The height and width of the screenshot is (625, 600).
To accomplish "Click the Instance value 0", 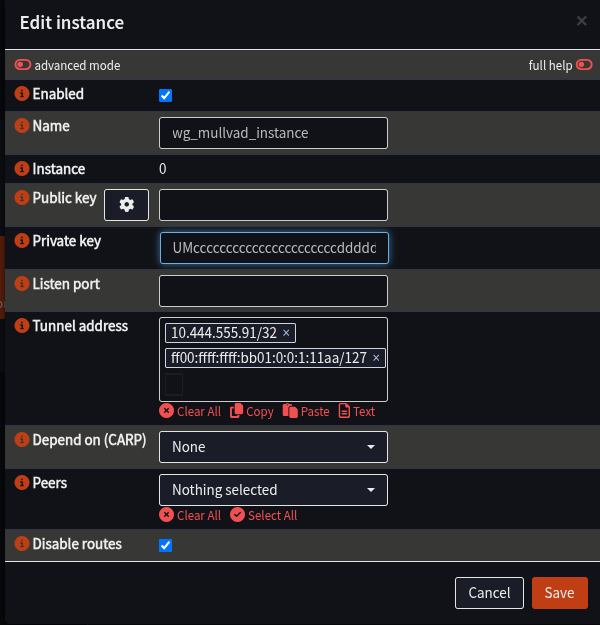I will (163, 169).
